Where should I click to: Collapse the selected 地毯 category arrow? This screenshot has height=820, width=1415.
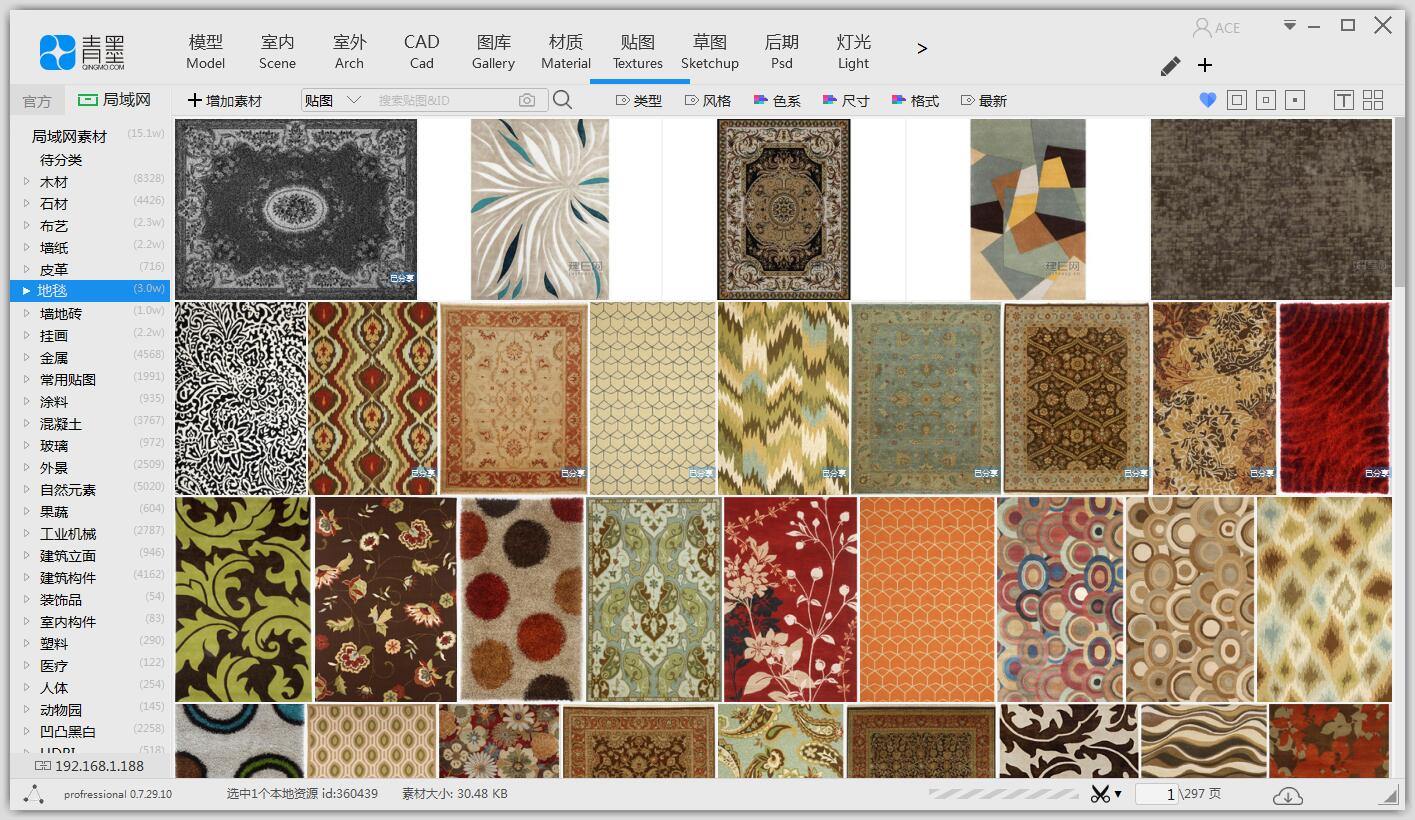coord(26,291)
